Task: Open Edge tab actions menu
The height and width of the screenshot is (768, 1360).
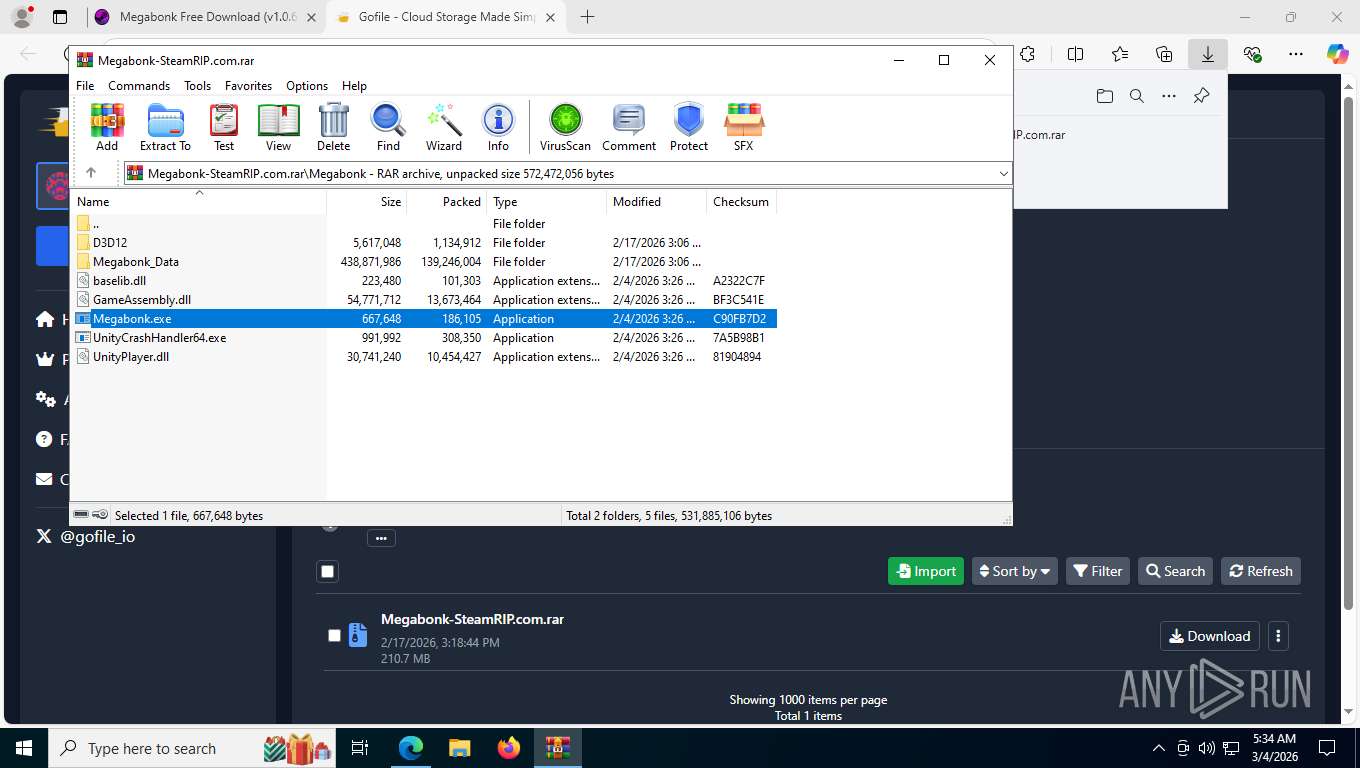Action: coord(60,17)
